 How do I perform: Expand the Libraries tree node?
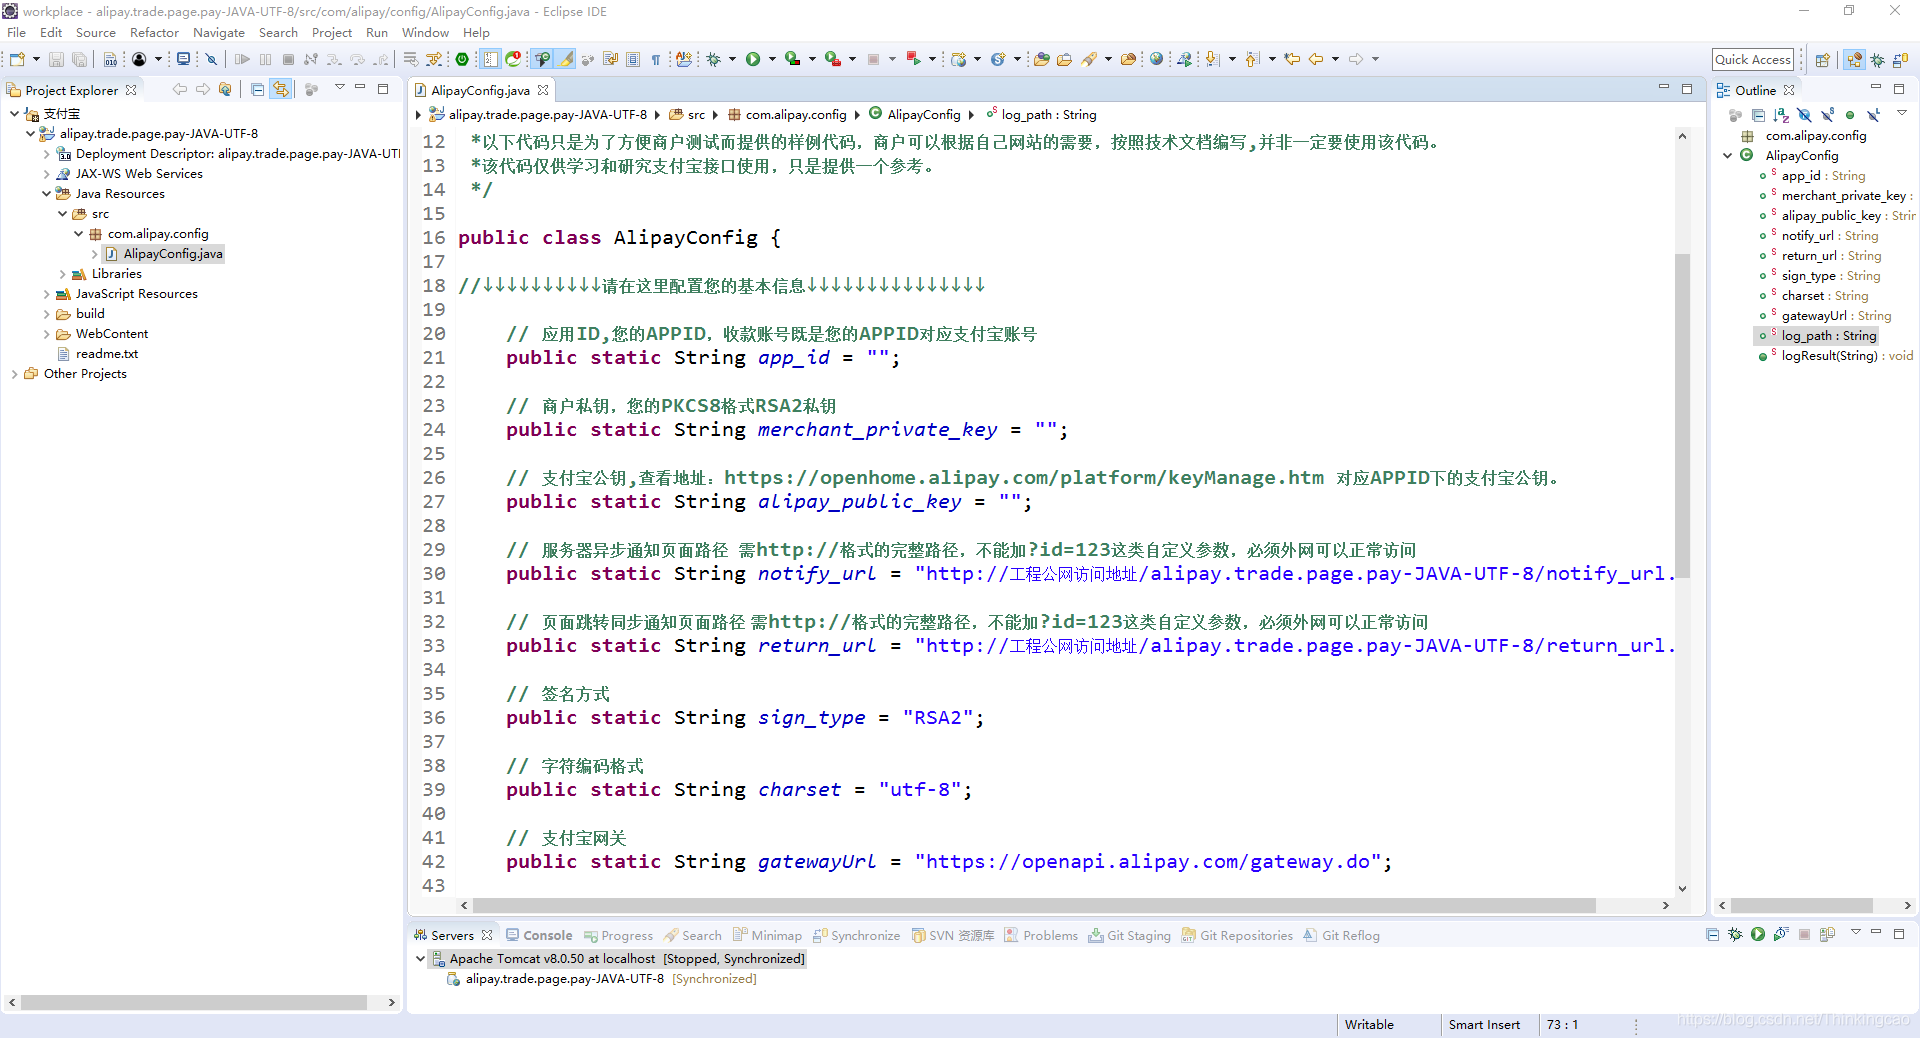pos(62,273)
